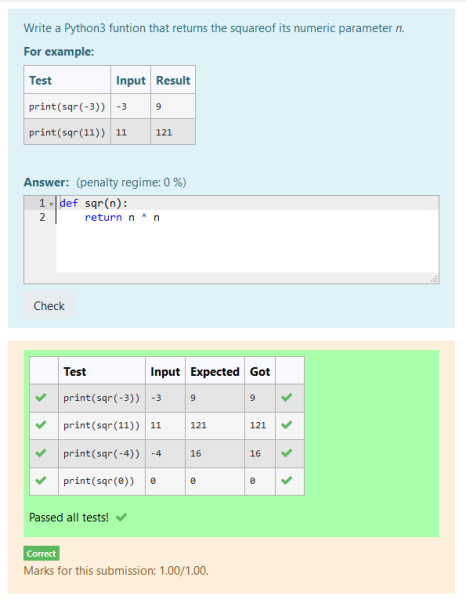Click the example table Input header

click(131, 81)
